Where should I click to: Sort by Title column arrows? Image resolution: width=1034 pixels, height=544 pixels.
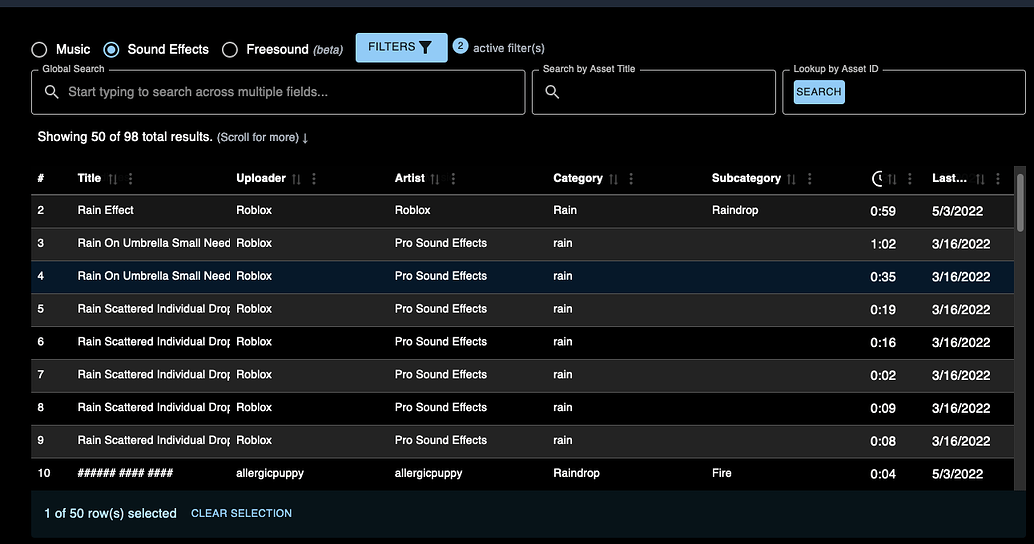(113, 179)
